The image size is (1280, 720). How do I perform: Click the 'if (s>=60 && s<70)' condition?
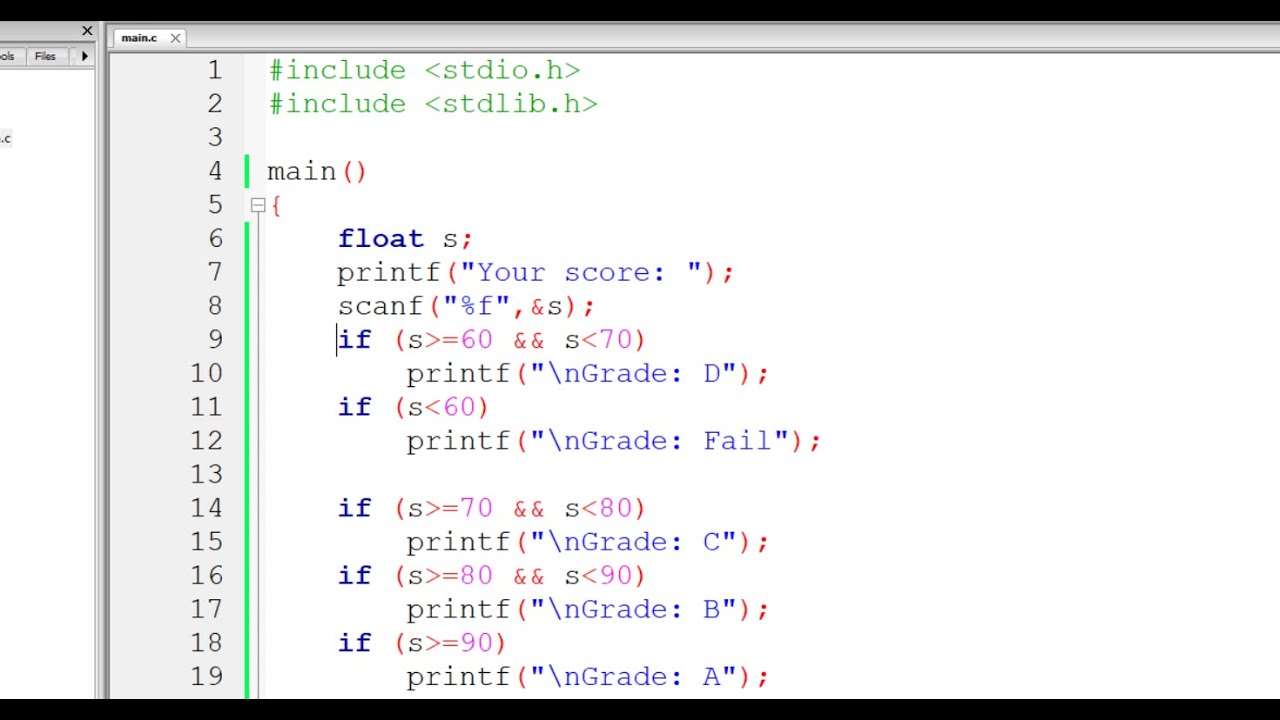click(x=492, y=340)
